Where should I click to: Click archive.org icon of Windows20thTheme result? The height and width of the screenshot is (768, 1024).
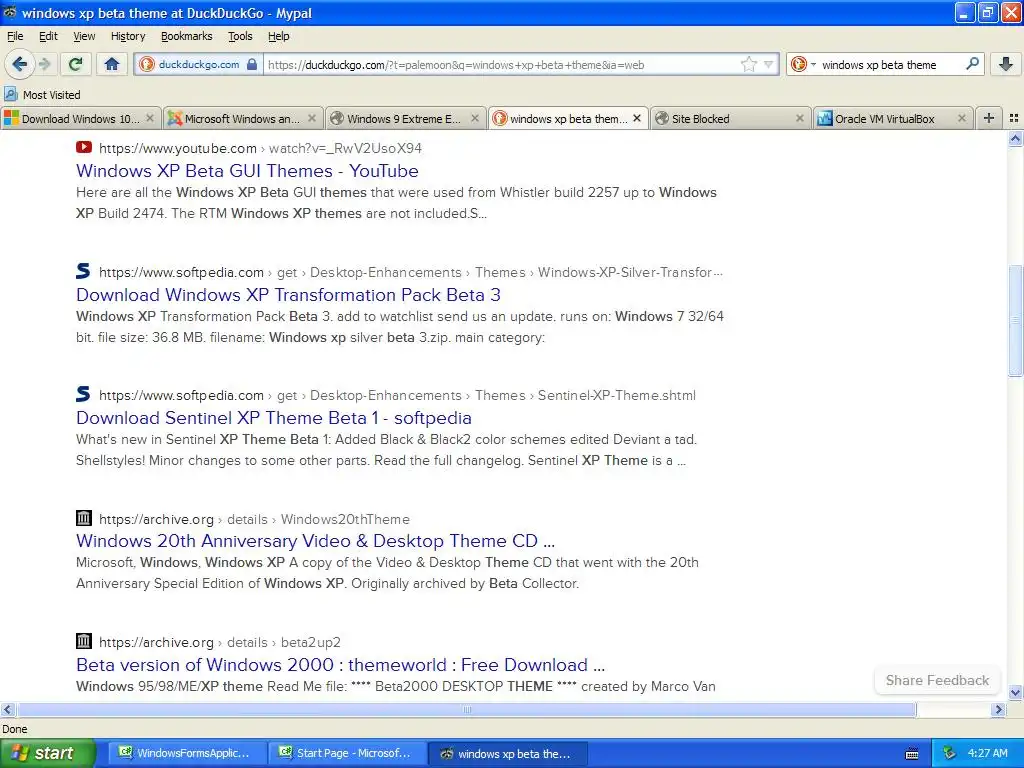(84, 519)
